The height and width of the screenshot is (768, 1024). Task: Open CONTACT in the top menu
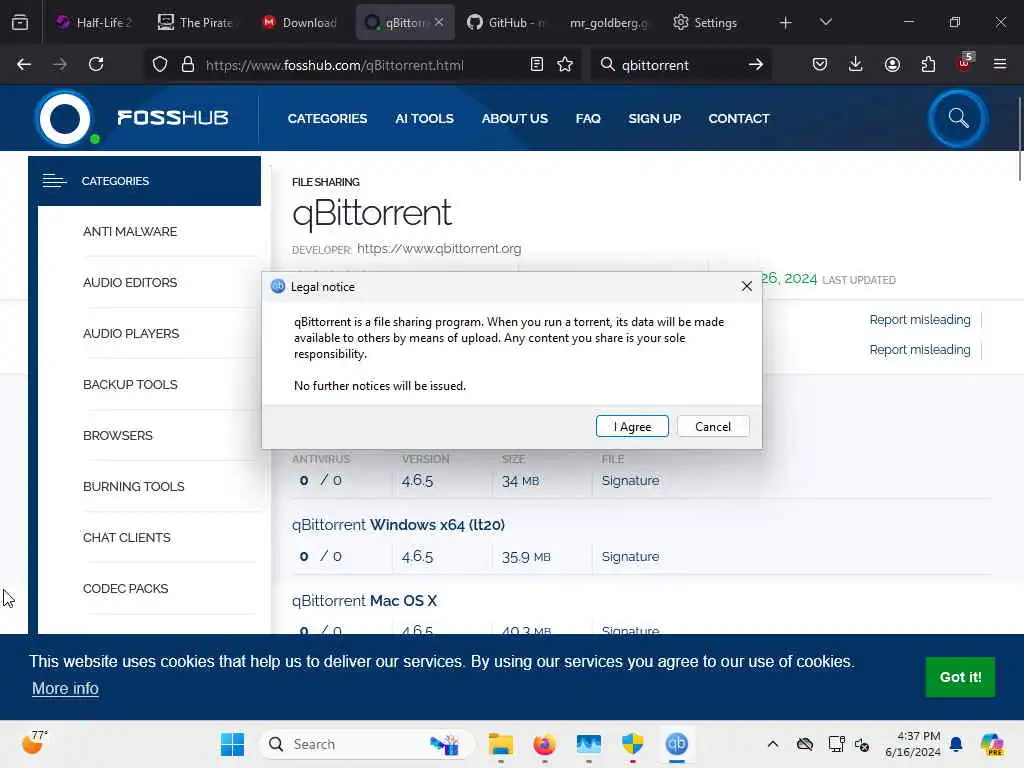point(739,118)
